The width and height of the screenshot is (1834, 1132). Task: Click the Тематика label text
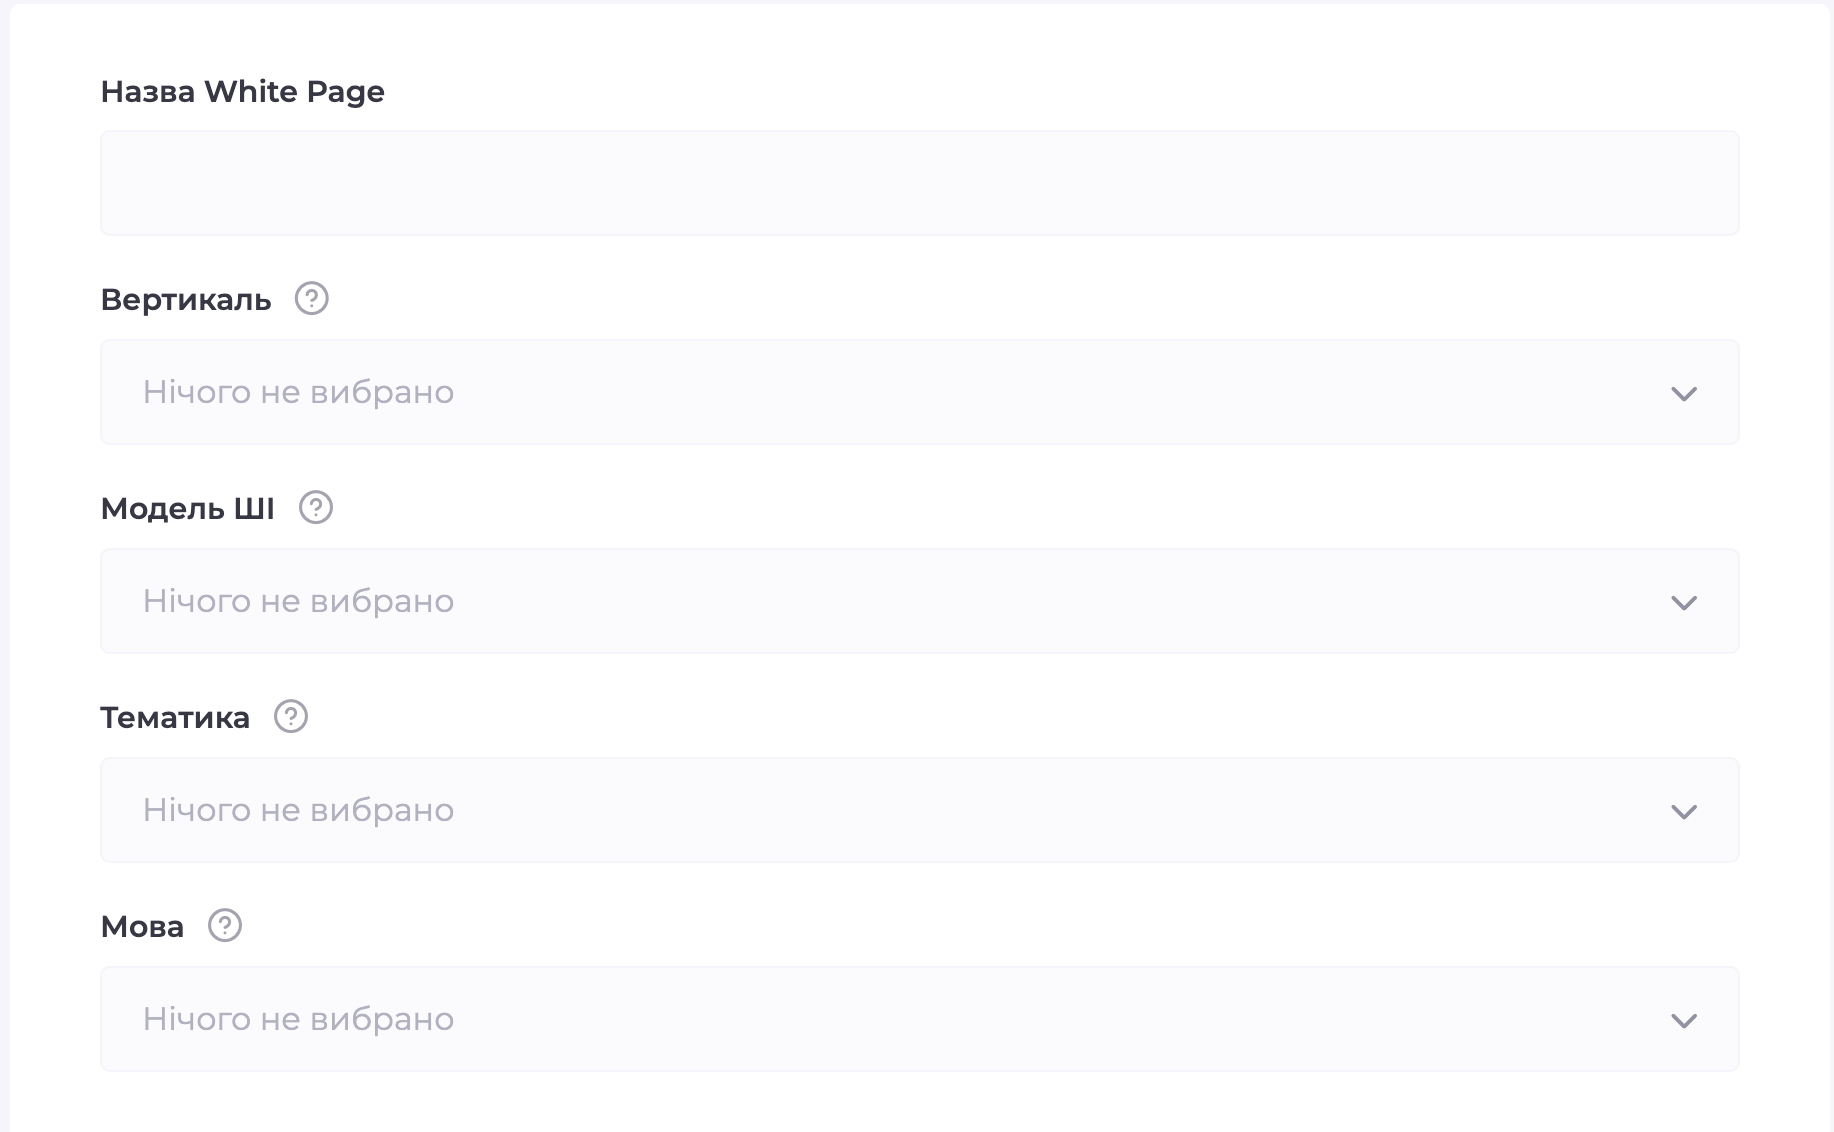tap(175, 718)
